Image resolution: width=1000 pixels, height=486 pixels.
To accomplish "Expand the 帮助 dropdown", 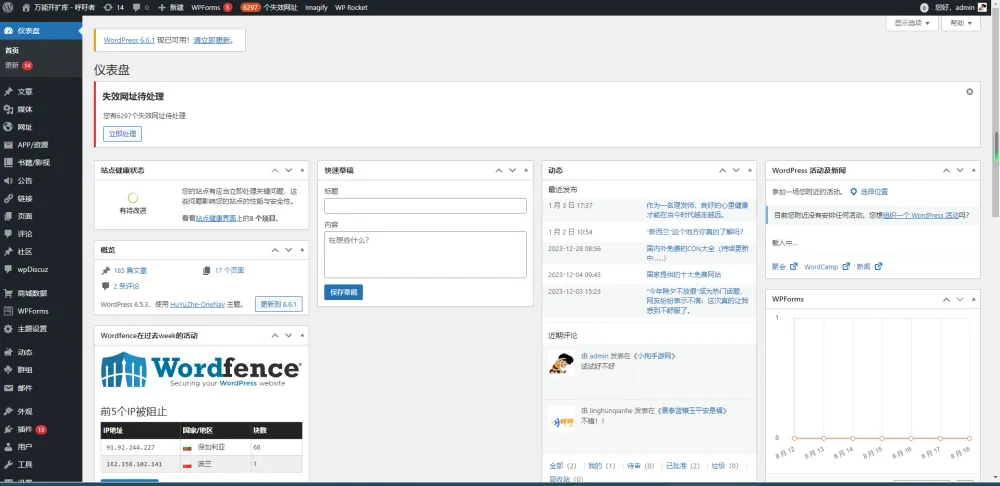I will [x=960, y=22].
